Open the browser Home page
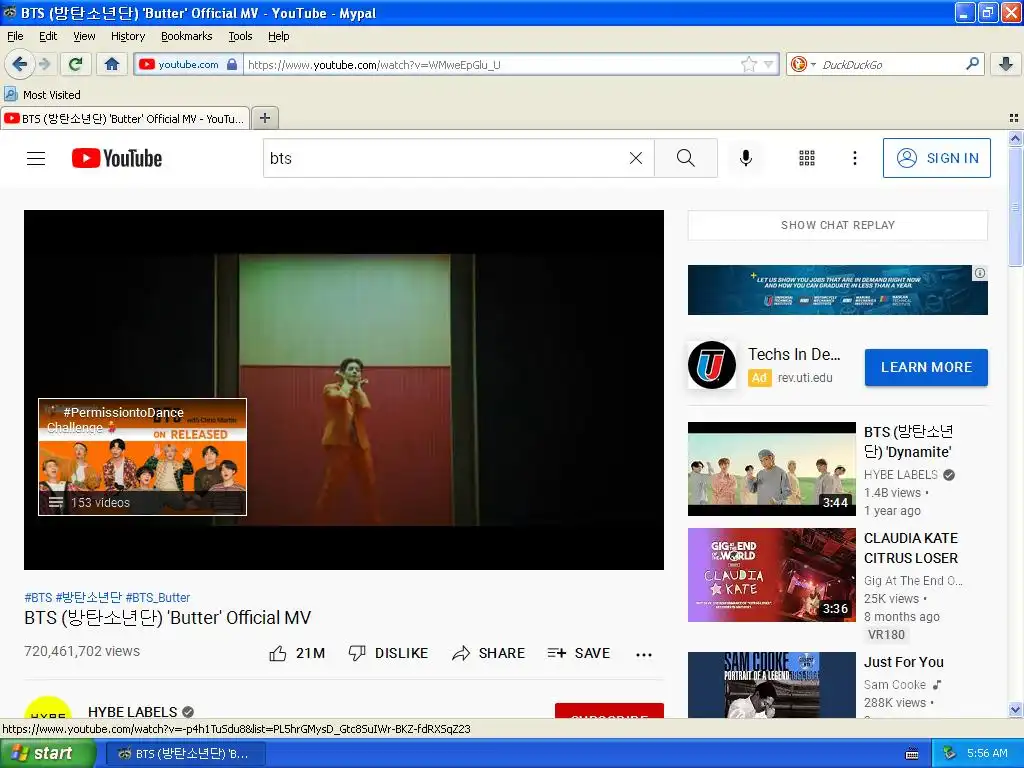The width and height of the screenshot is (1024, 768). click(112, 64)
